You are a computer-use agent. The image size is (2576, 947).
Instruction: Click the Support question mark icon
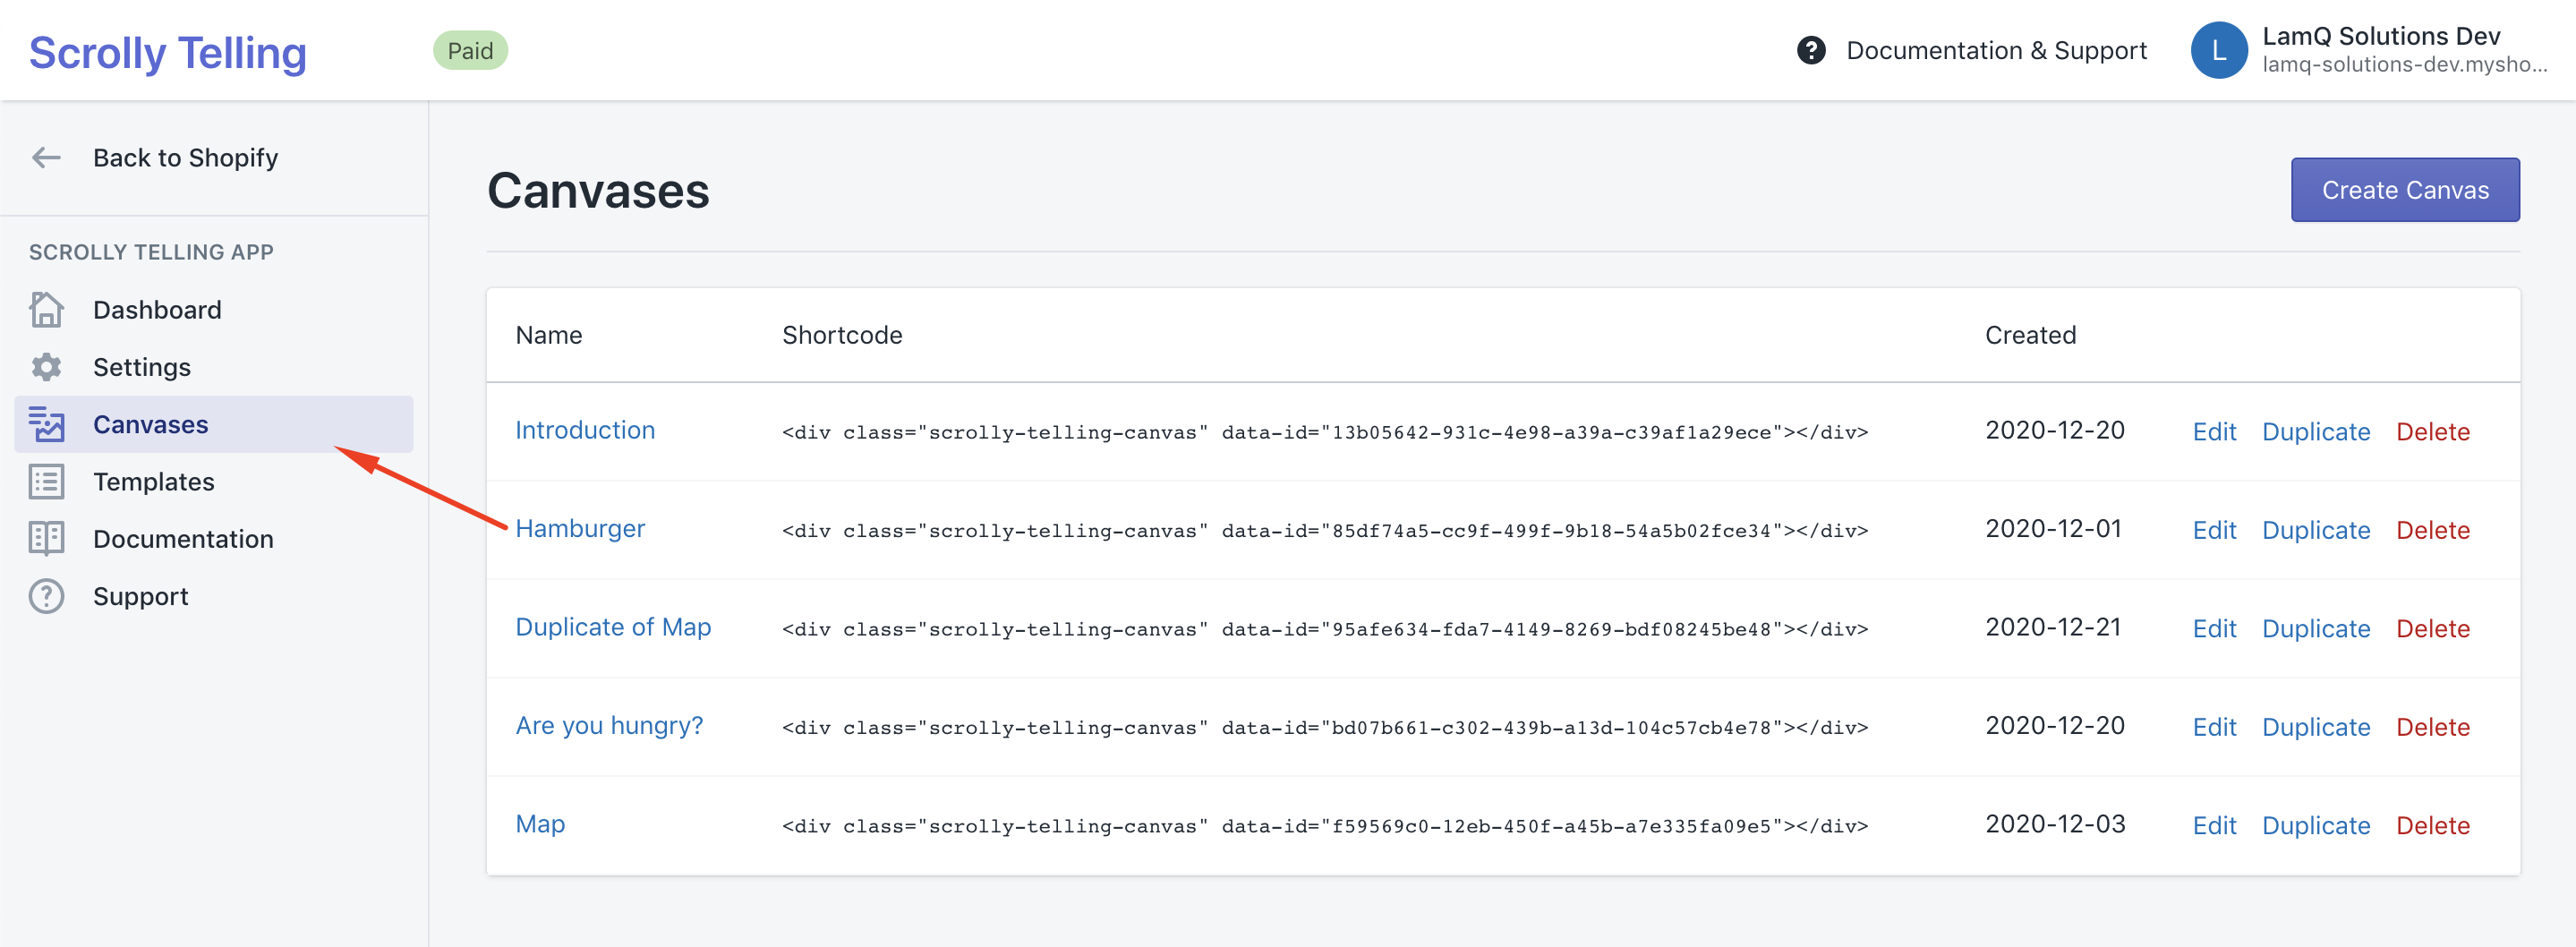point(46,596)
